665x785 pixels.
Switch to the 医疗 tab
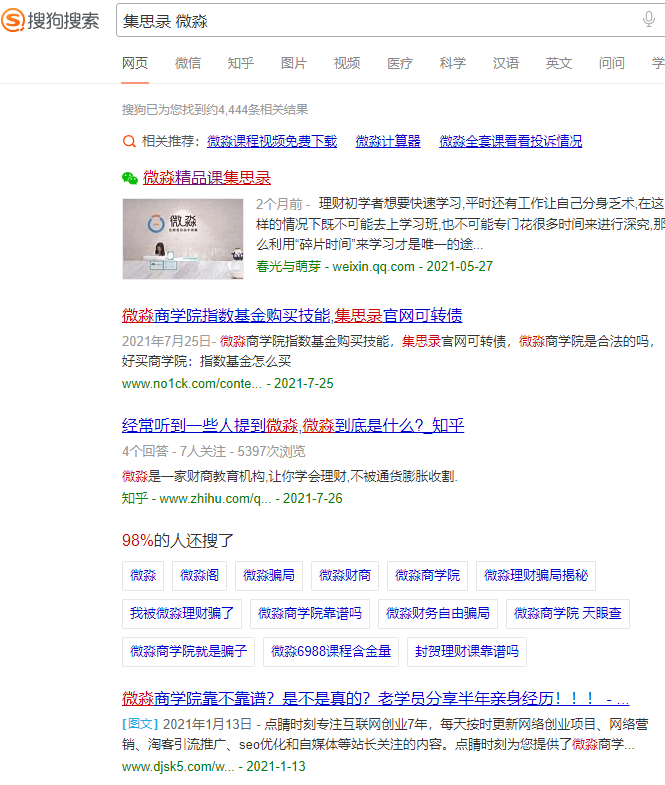(x=400, y=63)
